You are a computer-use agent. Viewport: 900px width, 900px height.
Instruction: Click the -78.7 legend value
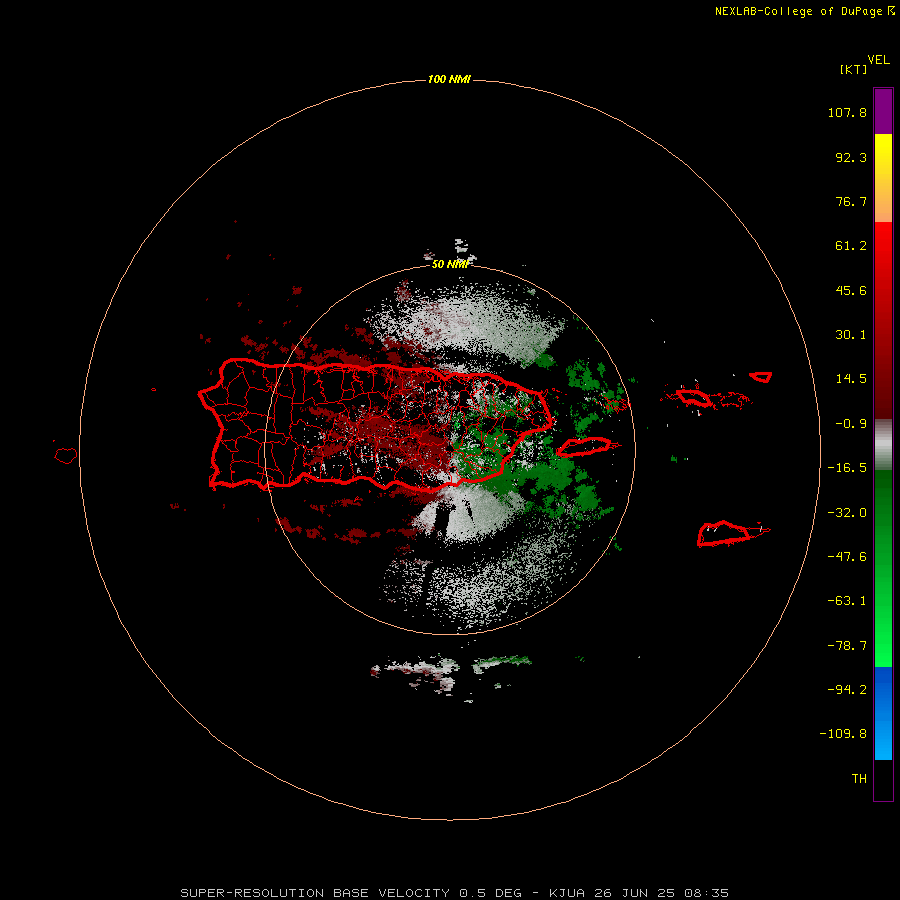[x=847, y=646]
